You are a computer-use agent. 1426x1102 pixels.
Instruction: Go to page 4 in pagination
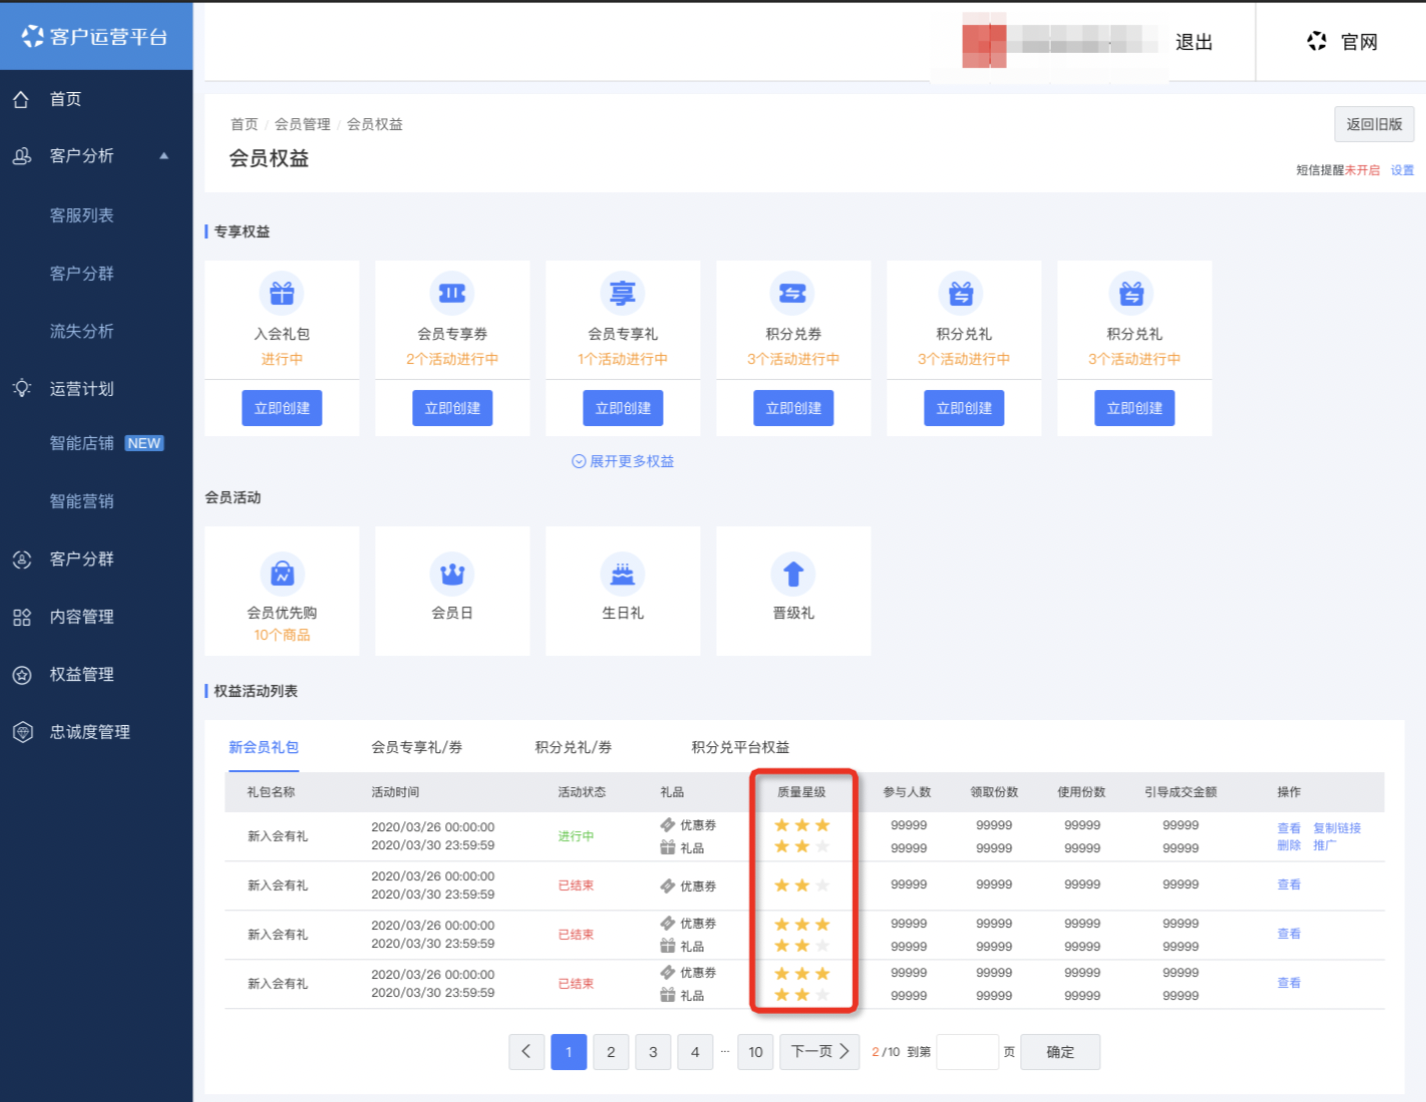coord(695,1051)
